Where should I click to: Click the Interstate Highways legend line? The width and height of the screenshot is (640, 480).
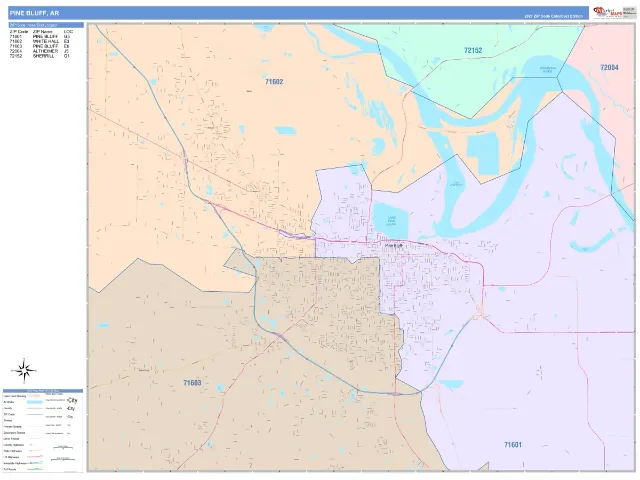click(x=36, y=463)
